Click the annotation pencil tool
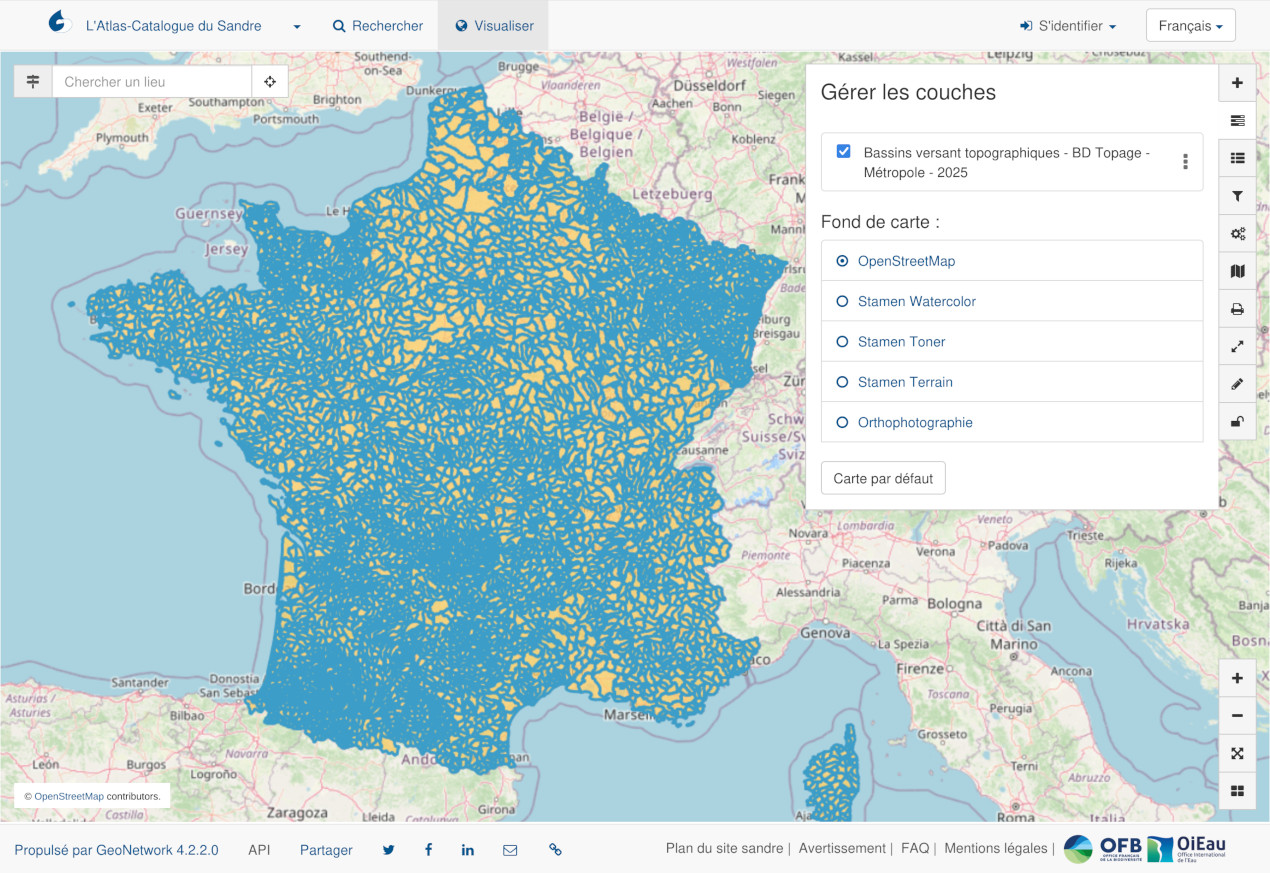 click(x=1237, y=384)
